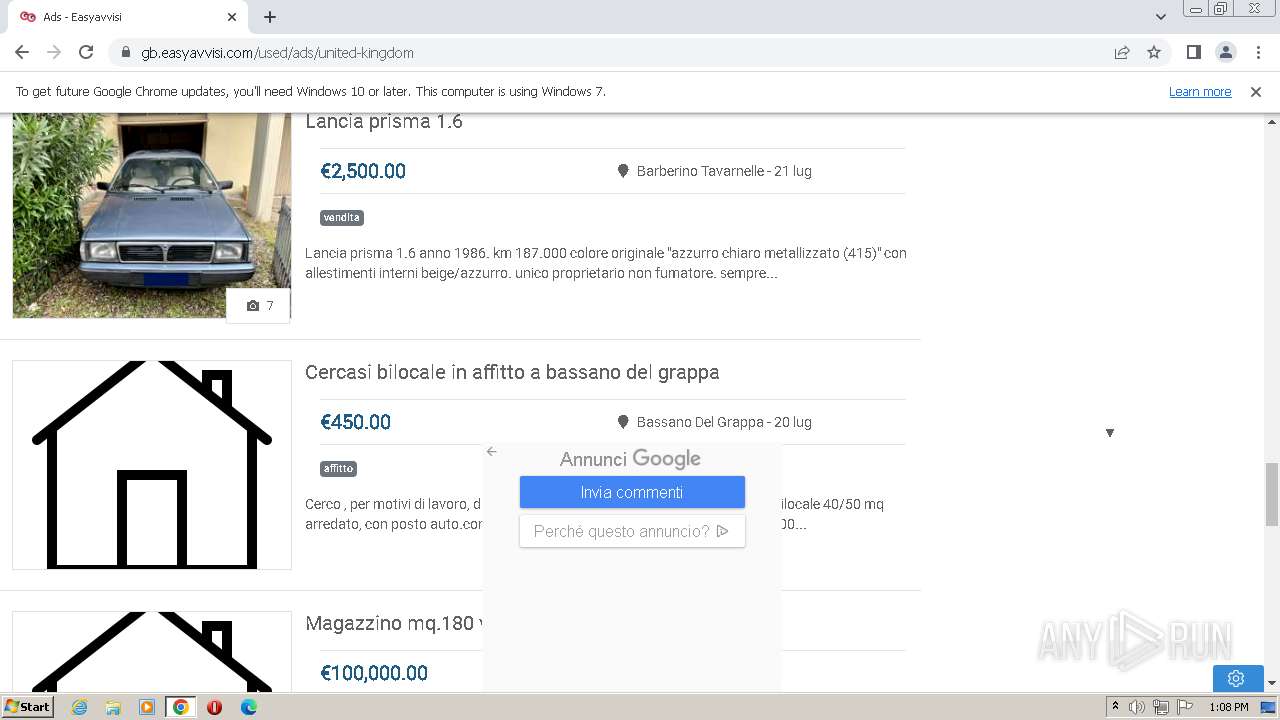Open Cercasi bilocale in affitto listing
The width and height of the screenshot is (1280, 720).
click(512, 372)
